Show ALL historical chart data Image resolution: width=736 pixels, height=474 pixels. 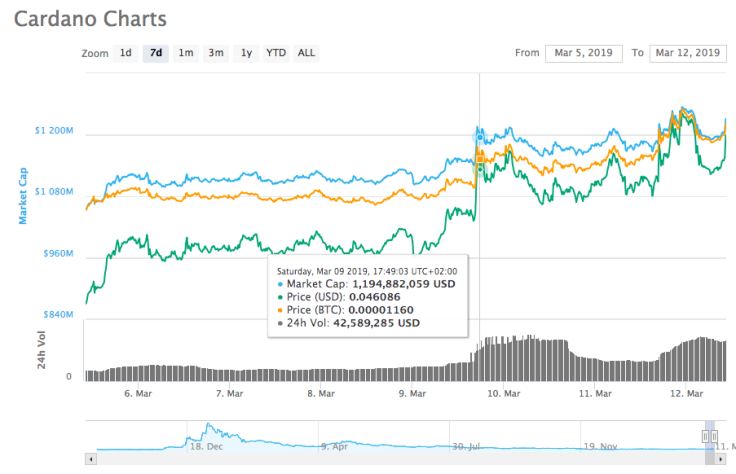306,53
